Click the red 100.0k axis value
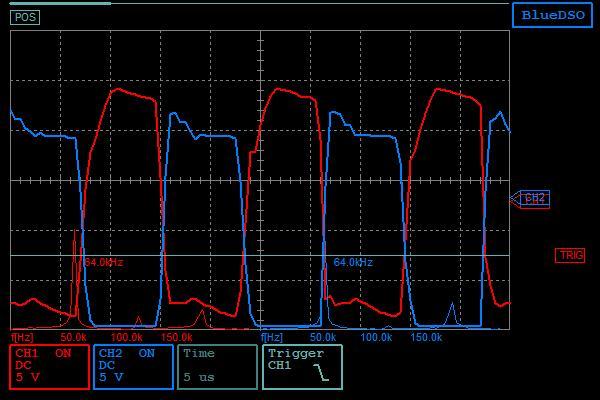This screenshot has height=400, width=600. pos(126,338)
